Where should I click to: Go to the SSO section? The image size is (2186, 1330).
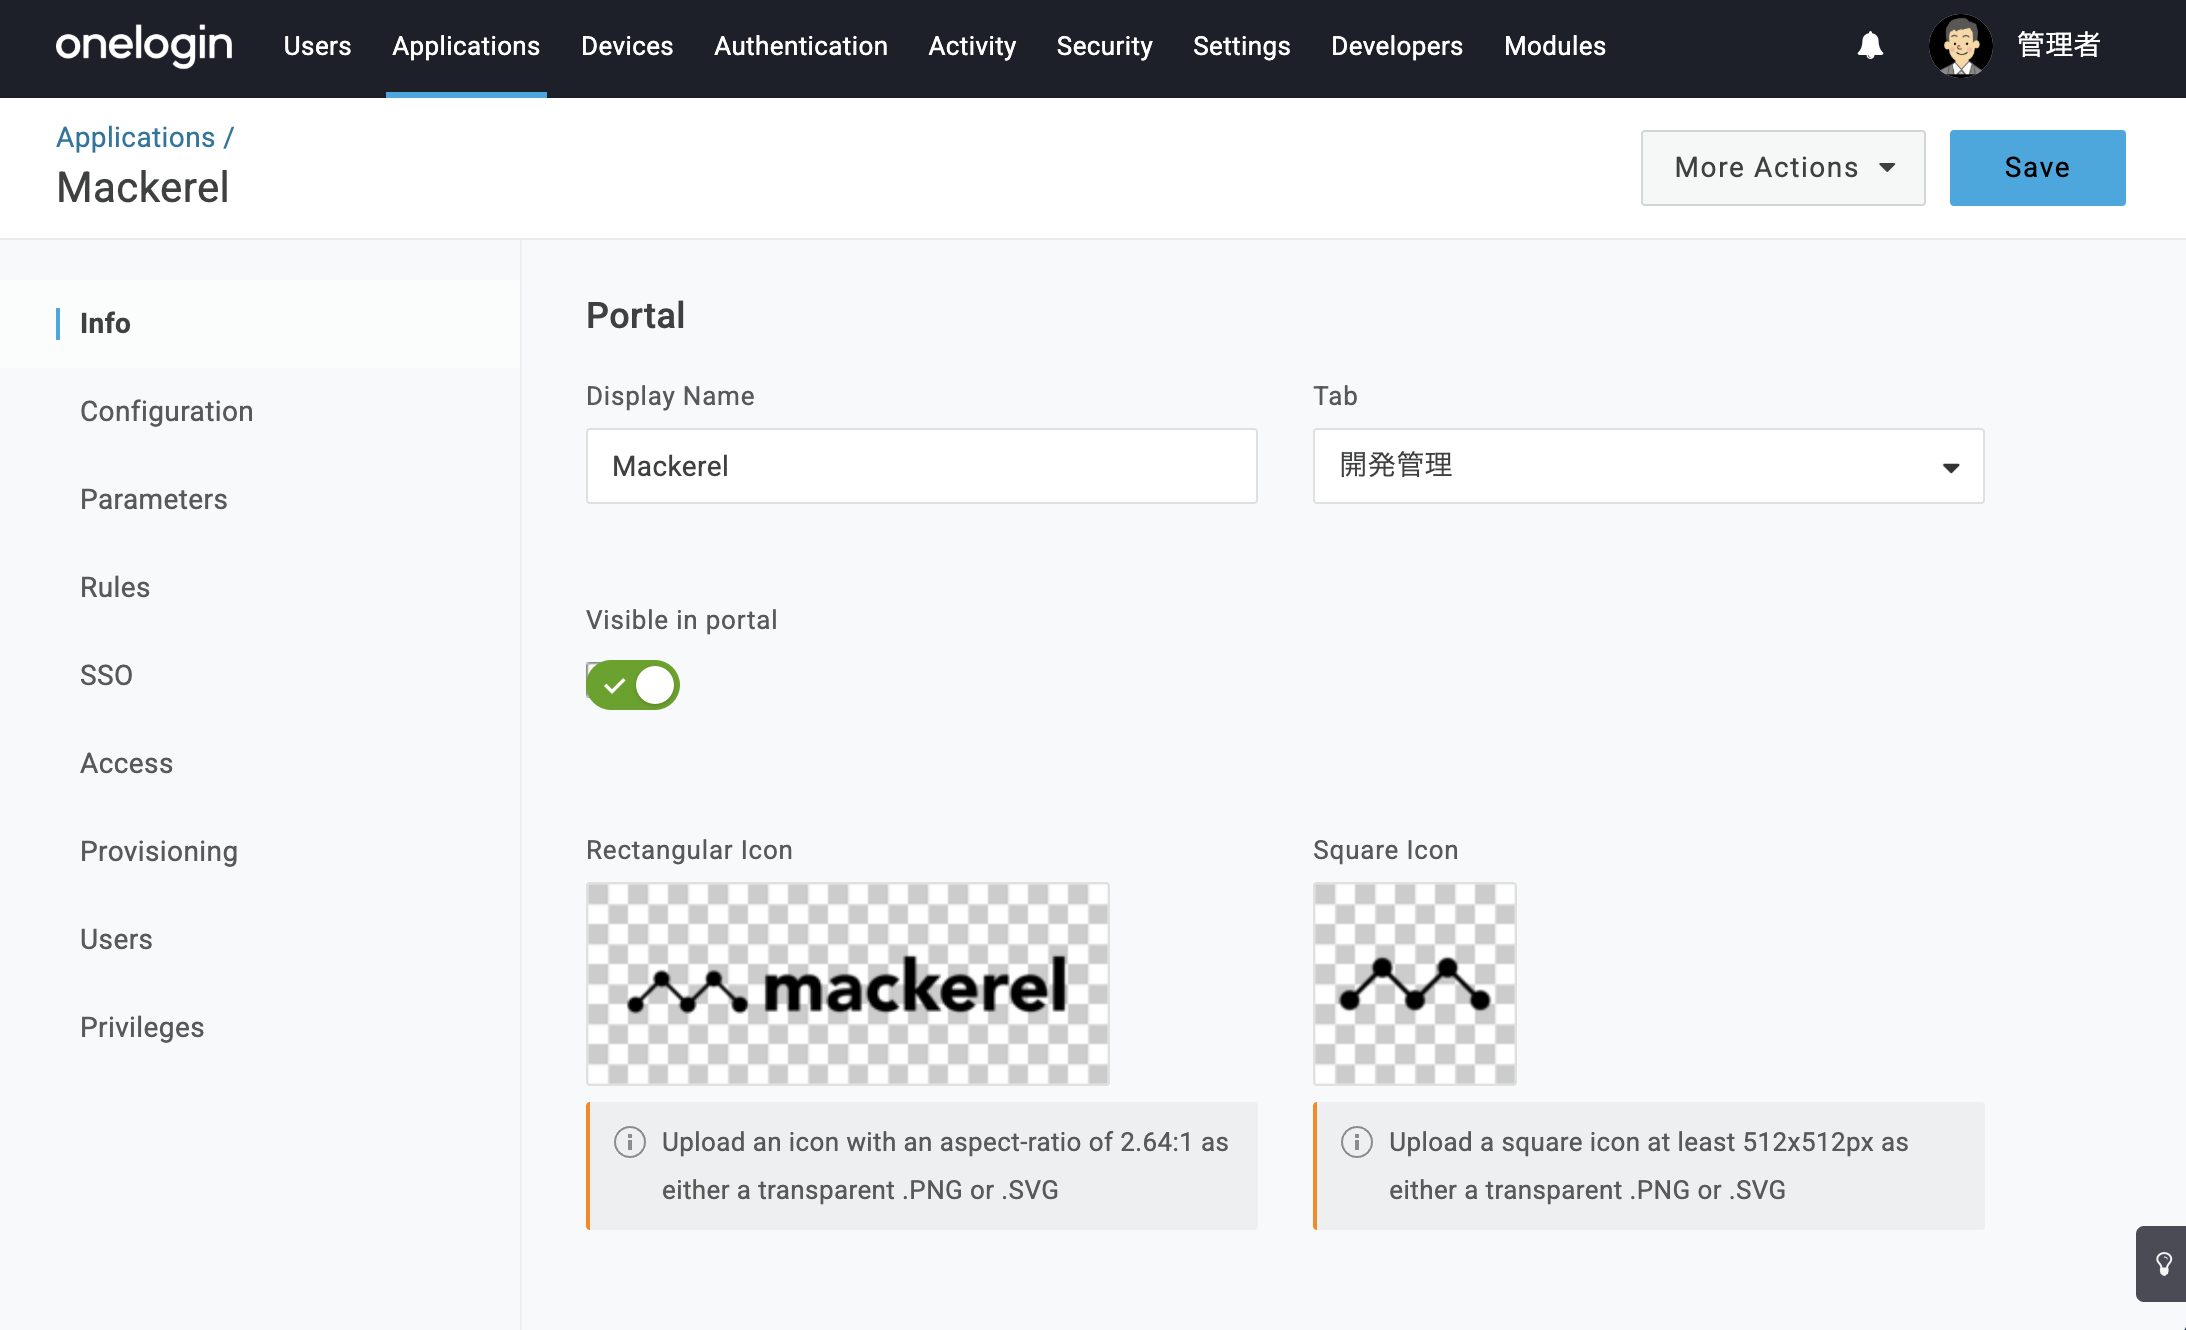pyautogui.click(x=106, y=675)
